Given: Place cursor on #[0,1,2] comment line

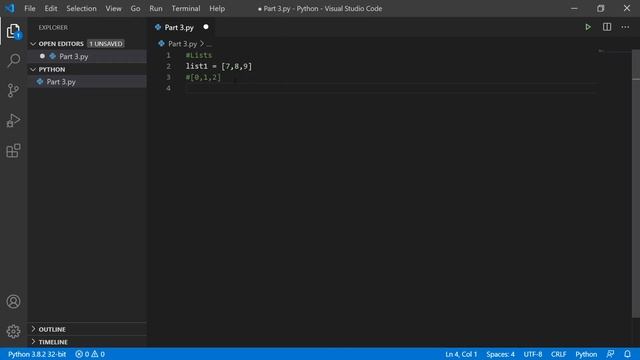Looking at the screenshot, I should 203,77.
